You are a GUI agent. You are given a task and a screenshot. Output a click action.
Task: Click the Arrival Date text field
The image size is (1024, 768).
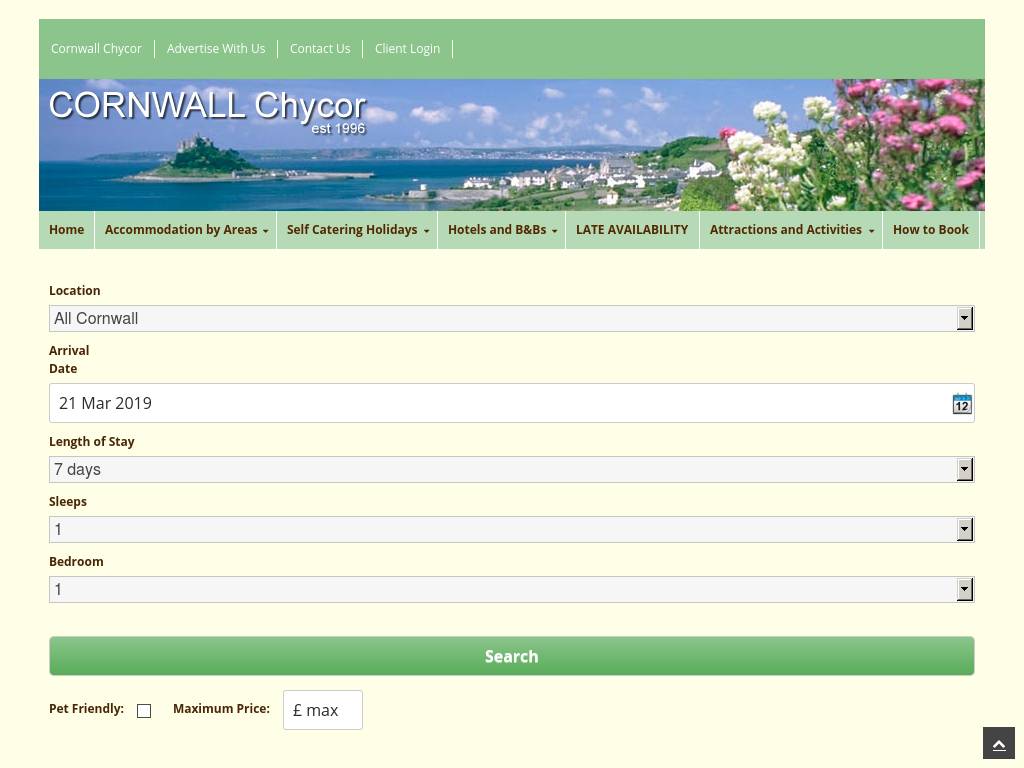coord(498,403)
